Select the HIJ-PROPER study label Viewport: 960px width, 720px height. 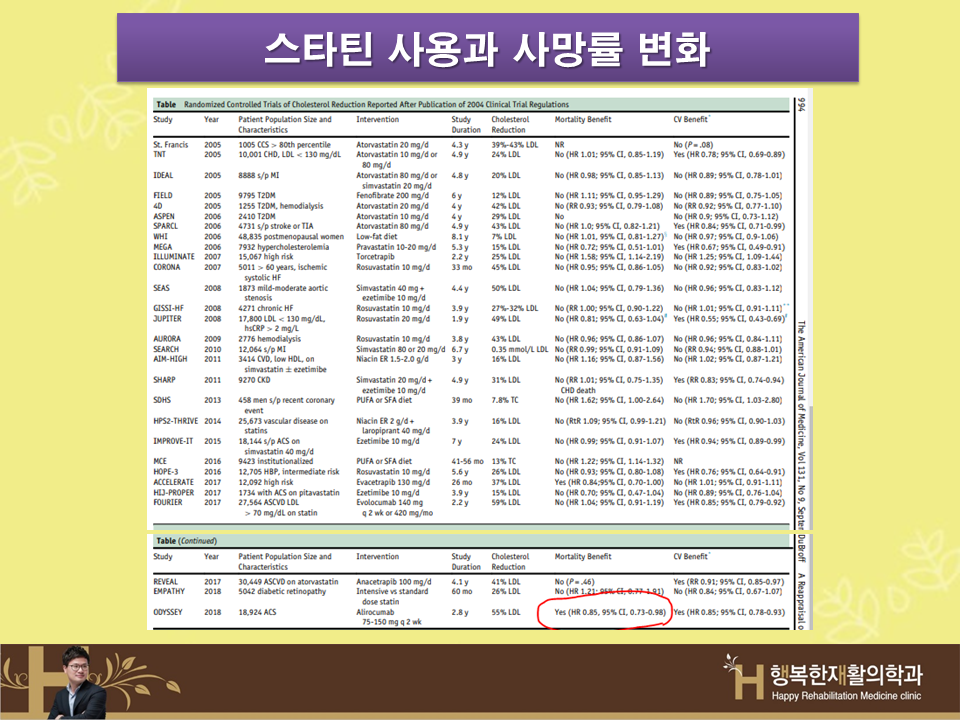(x=174, y=493)
